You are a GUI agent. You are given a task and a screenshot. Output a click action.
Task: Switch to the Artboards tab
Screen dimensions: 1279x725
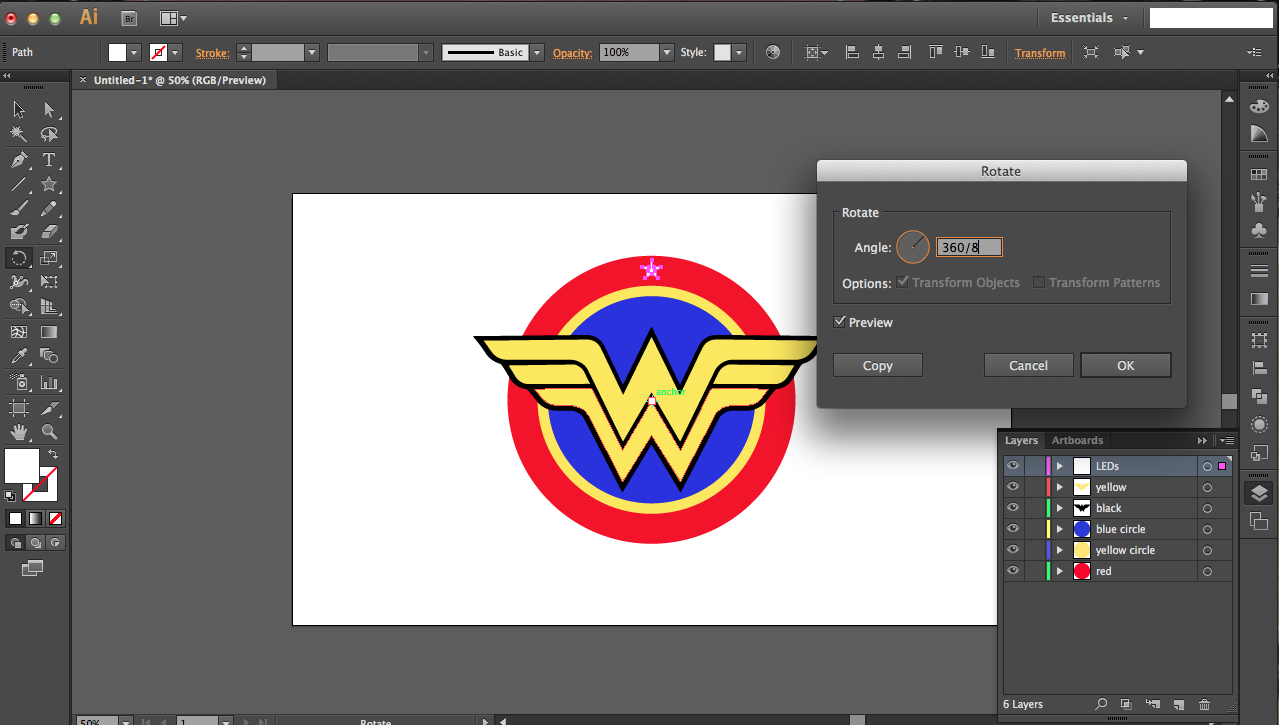[x=1077, y=440]
